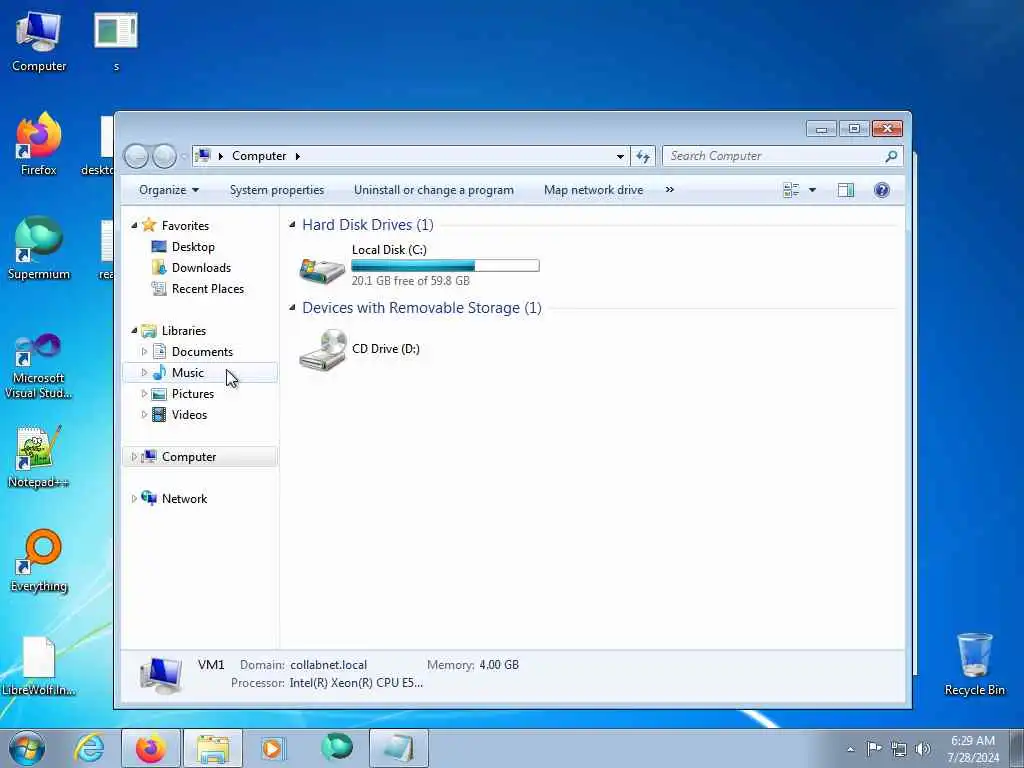Click the Windows Start button
The width and height of the screenshot is (1024, 768).
[27, 748]
